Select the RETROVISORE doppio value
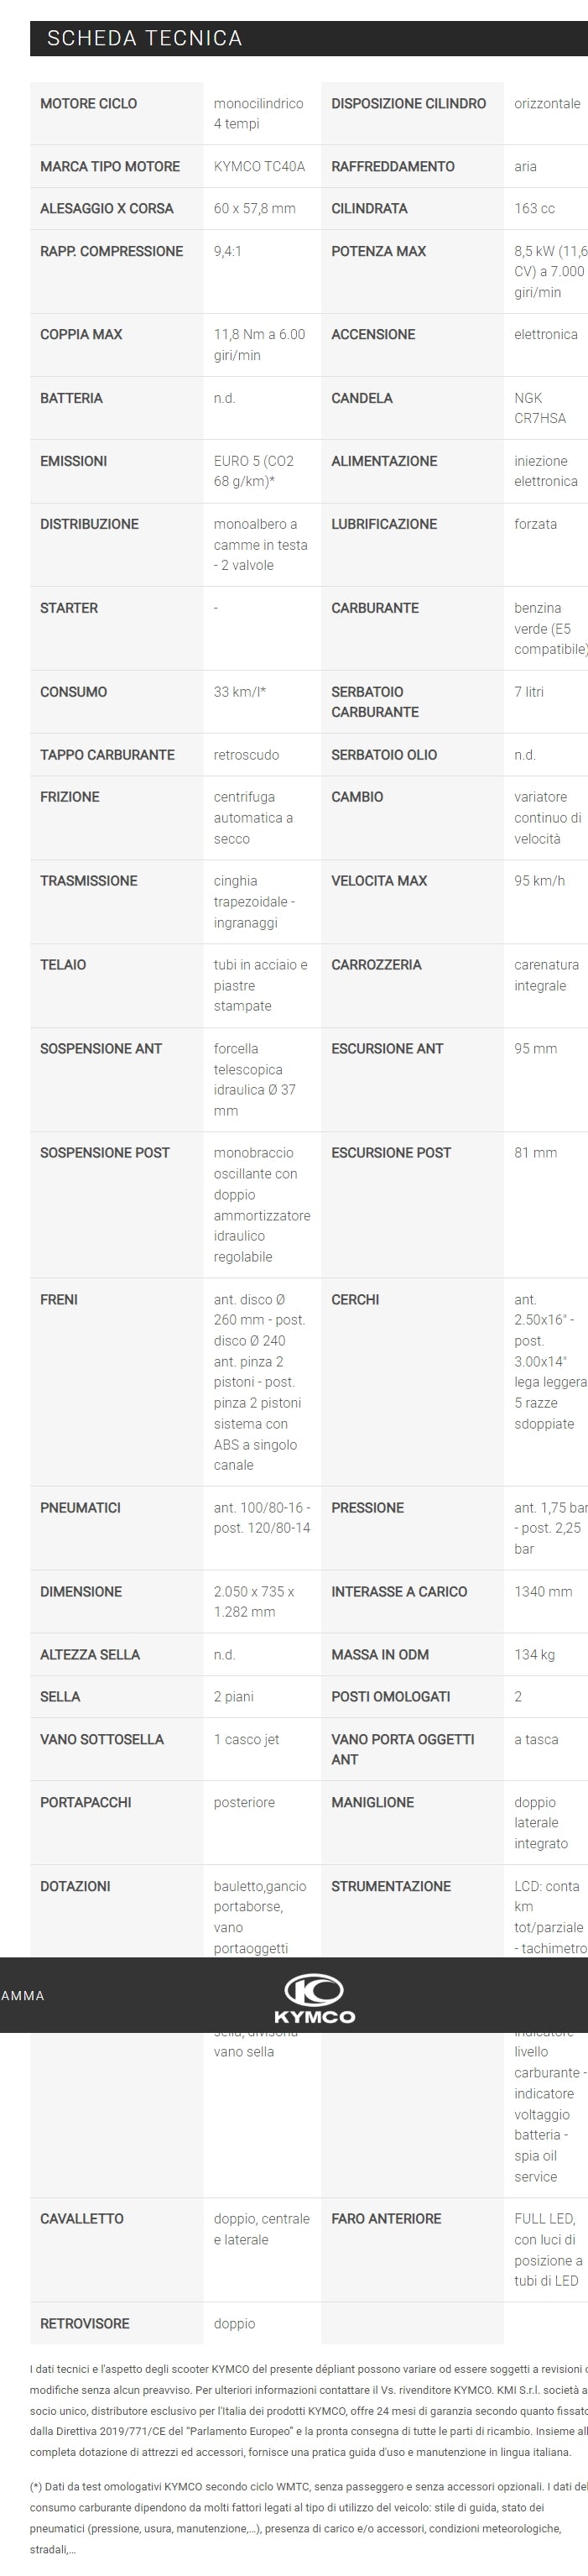The height and width of the screenshot is (2576, 588). coord(234,2323)
